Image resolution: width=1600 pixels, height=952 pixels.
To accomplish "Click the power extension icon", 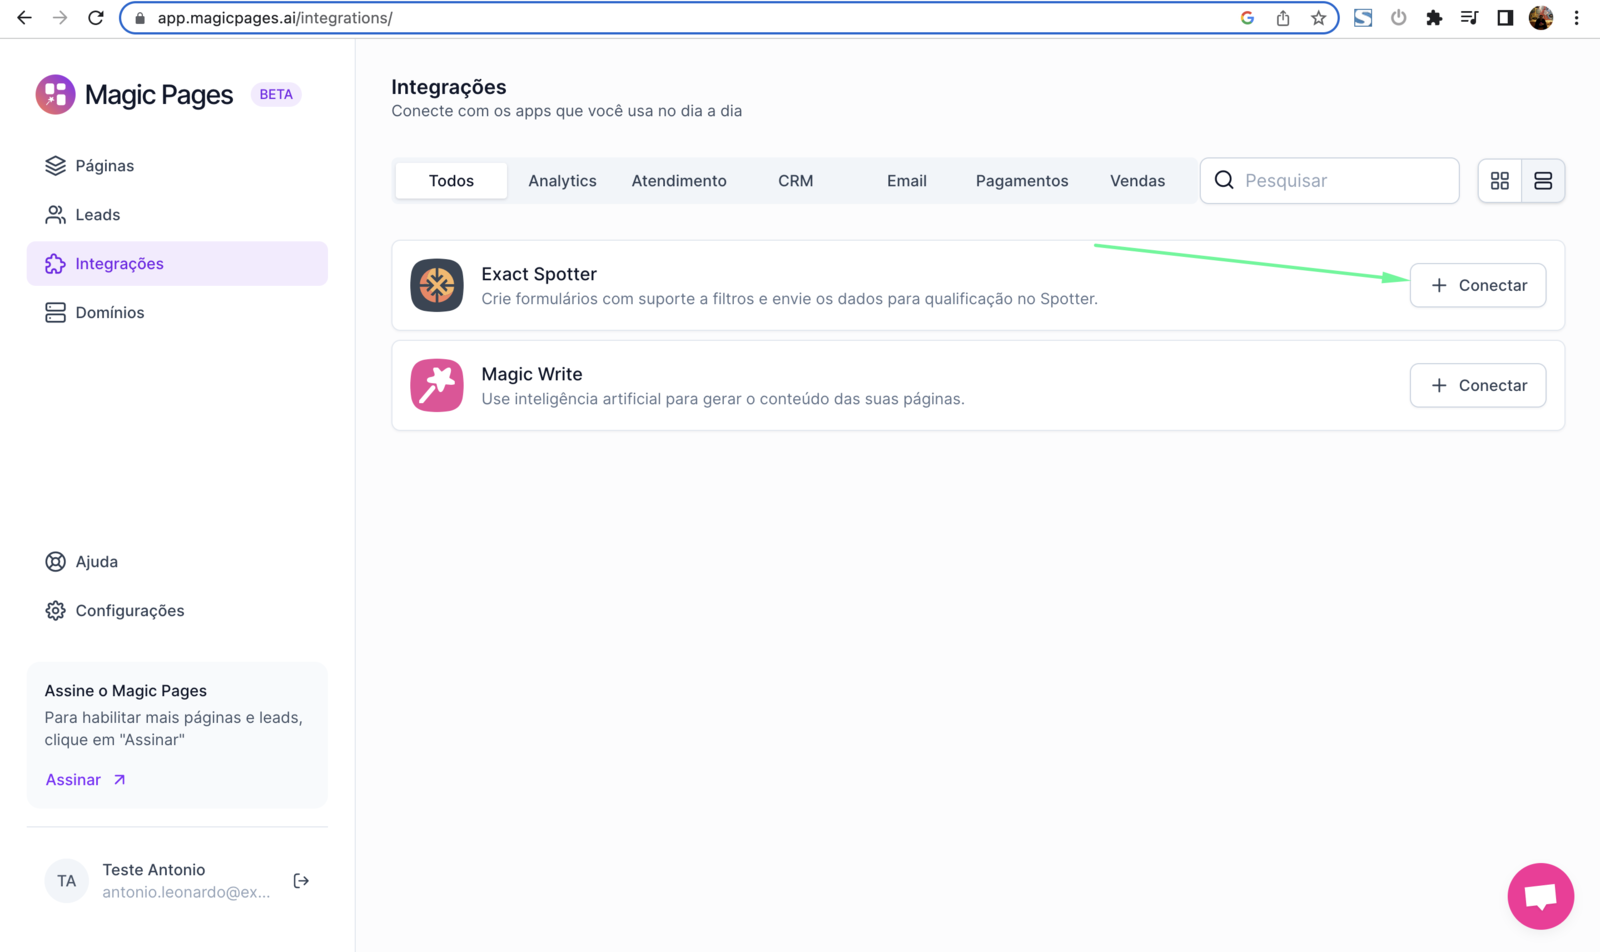I will 1398,18.
